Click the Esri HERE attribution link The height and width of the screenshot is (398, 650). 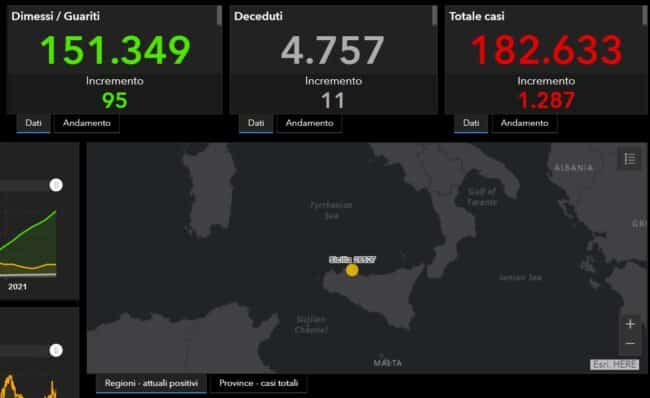[x=615, y=364]
